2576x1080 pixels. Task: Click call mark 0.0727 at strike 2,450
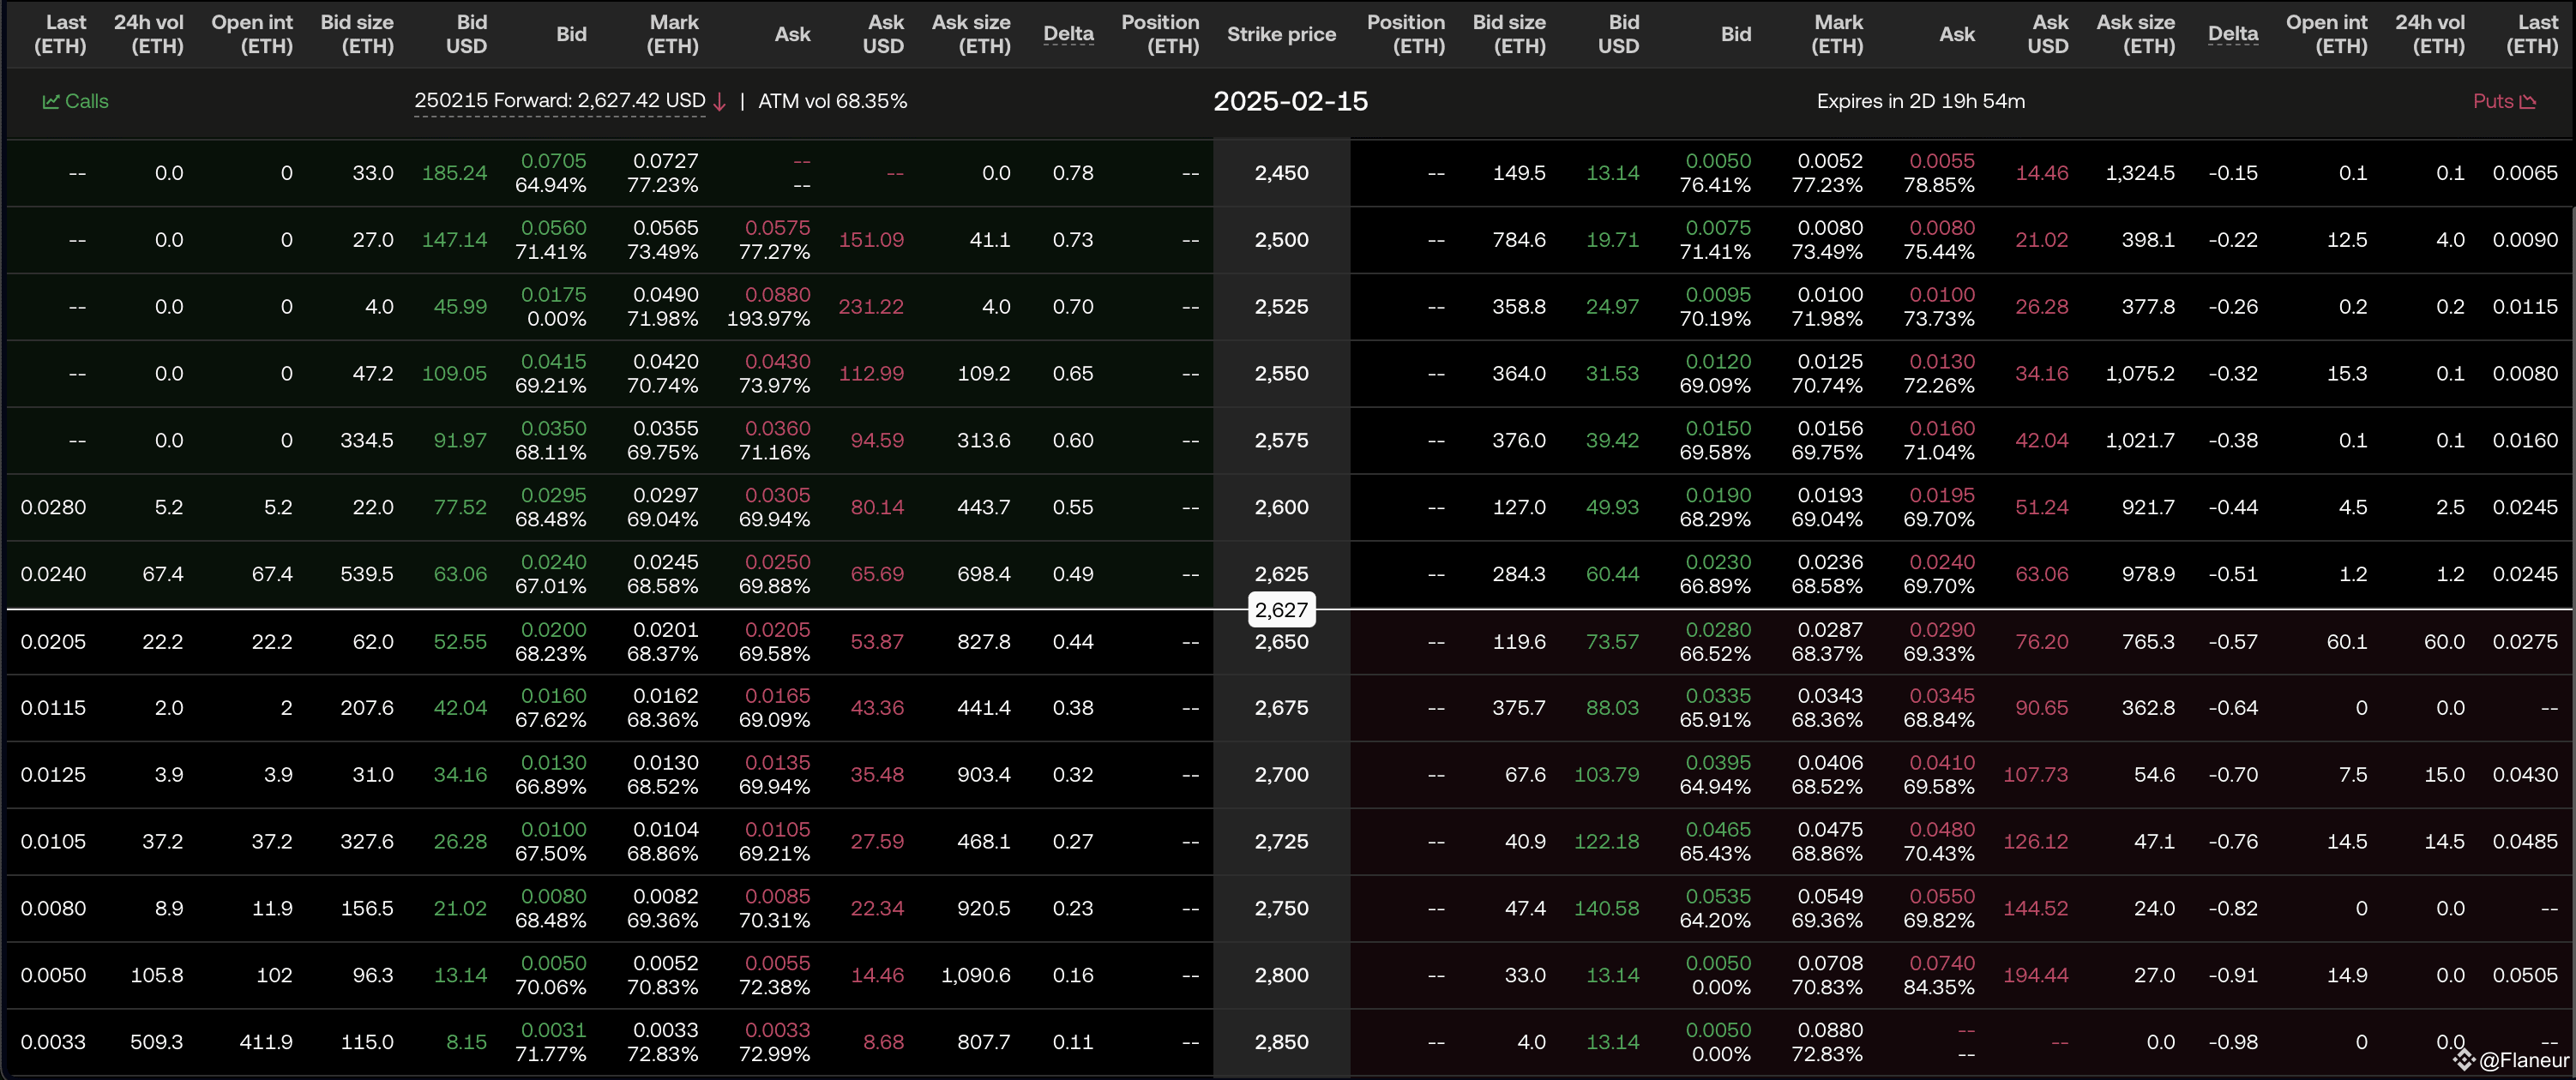[665, 161]
